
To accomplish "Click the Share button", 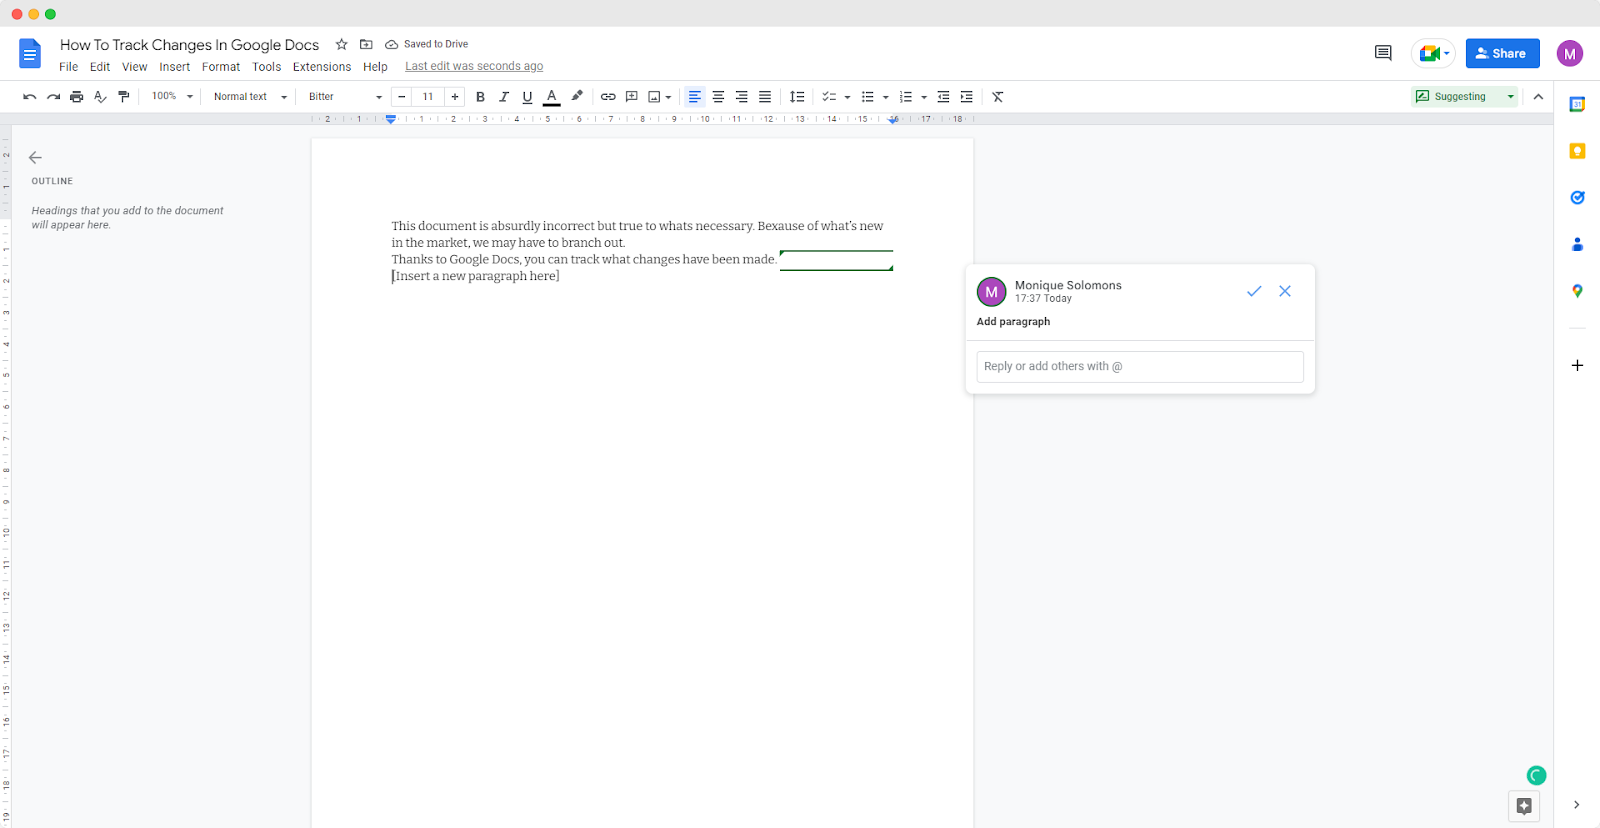I will coord(1502,53).
